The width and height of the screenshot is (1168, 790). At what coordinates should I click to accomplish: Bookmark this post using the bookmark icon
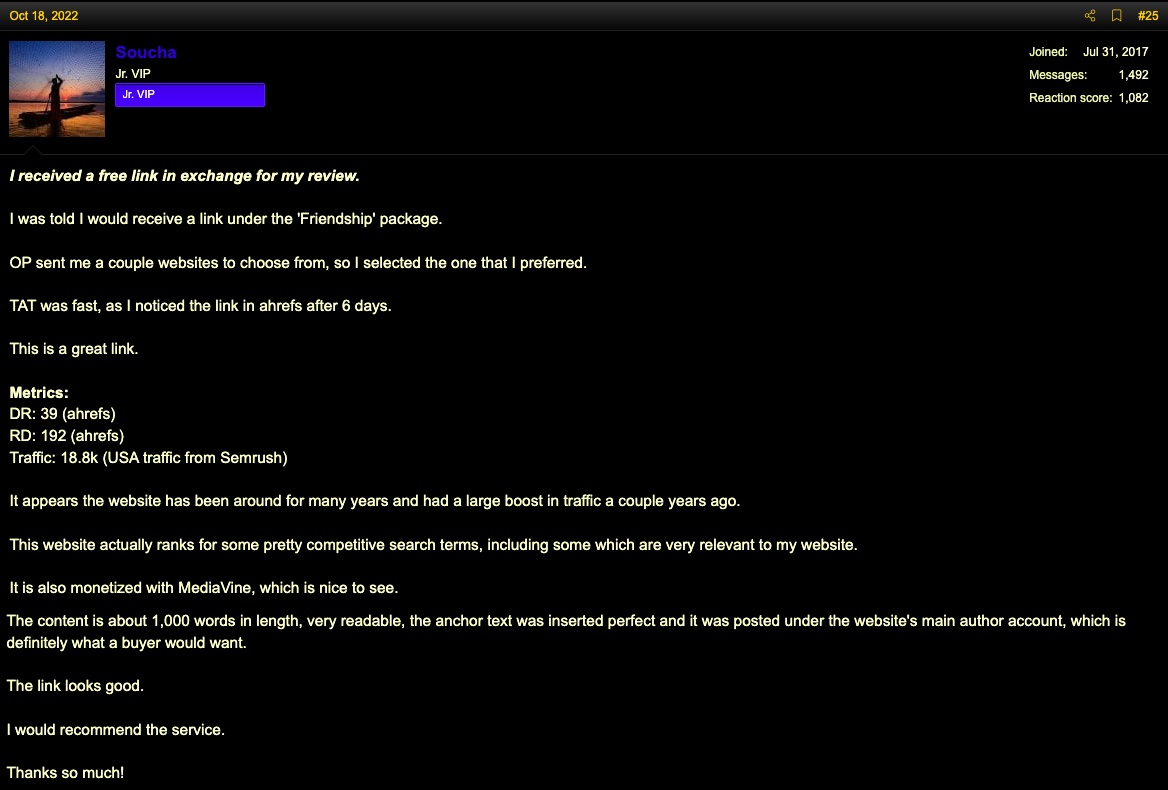tap(1117, 16)
